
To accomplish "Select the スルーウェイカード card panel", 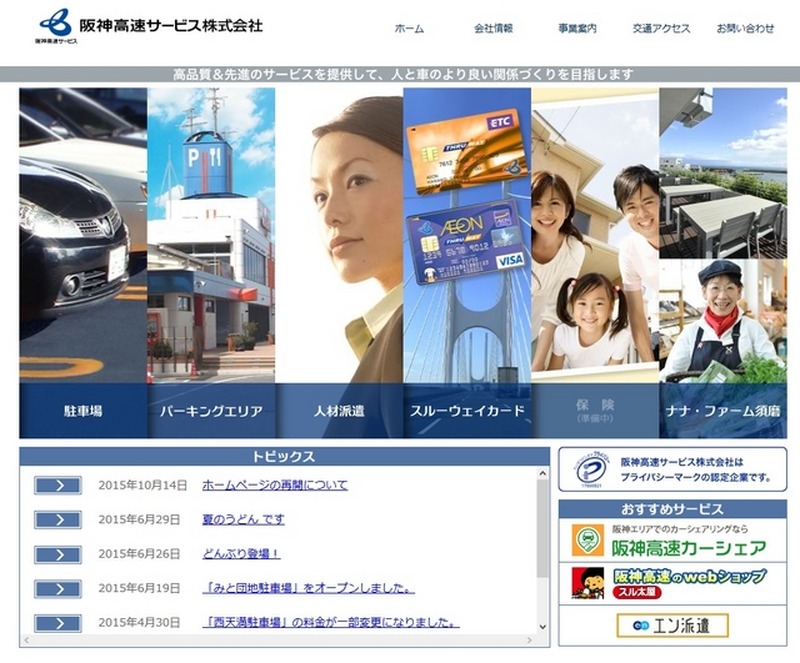I will pyautogui.click(x=467, y=411).
